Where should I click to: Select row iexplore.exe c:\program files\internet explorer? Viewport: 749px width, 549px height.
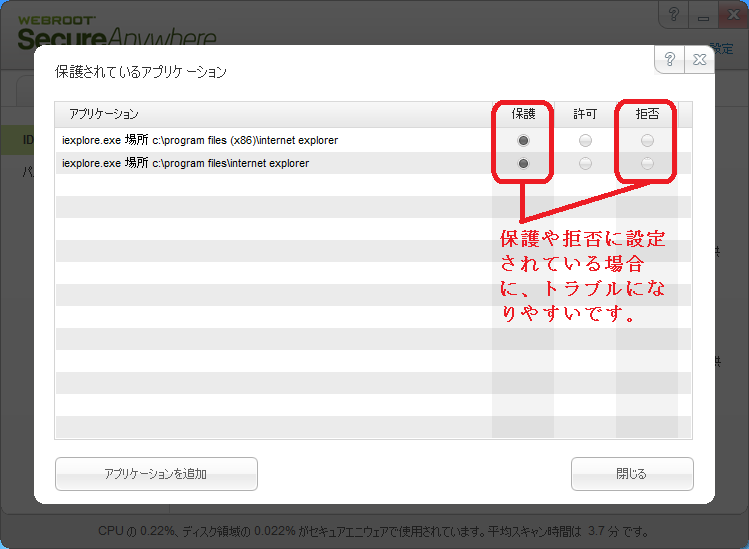[x=373, y=163]
